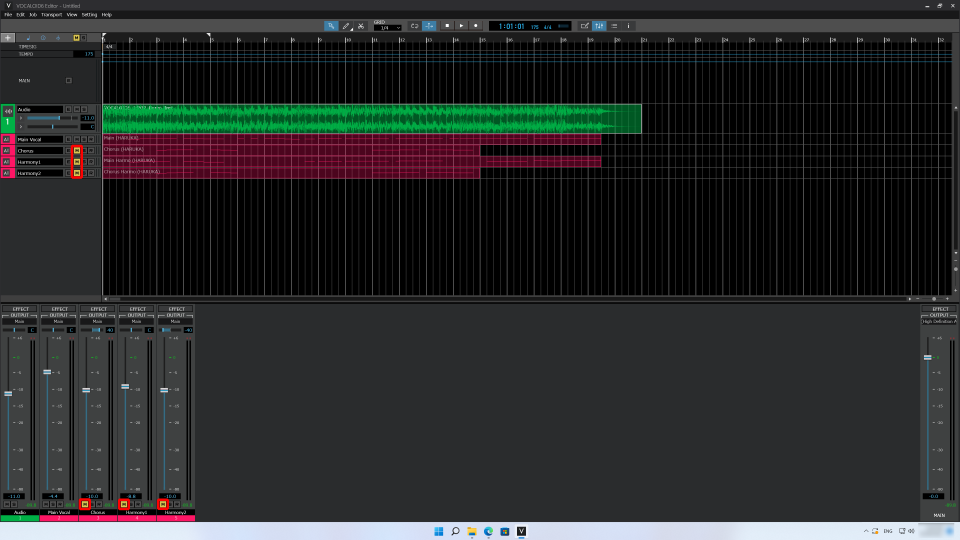Unmute Harmony2 in the mixer strip
960x540 pixels.
(x=163, y=504)
